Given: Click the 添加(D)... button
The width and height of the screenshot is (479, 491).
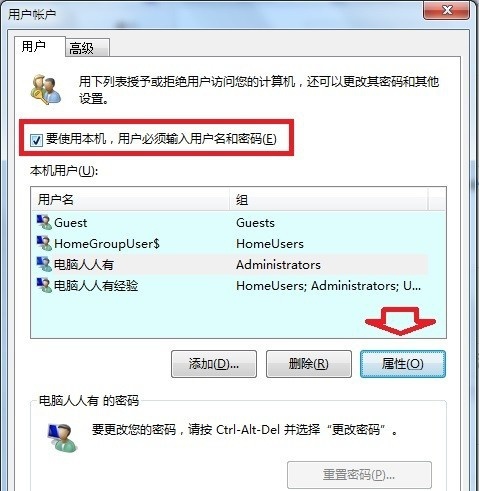Looking at the screenshot, I should coord(214,364).
